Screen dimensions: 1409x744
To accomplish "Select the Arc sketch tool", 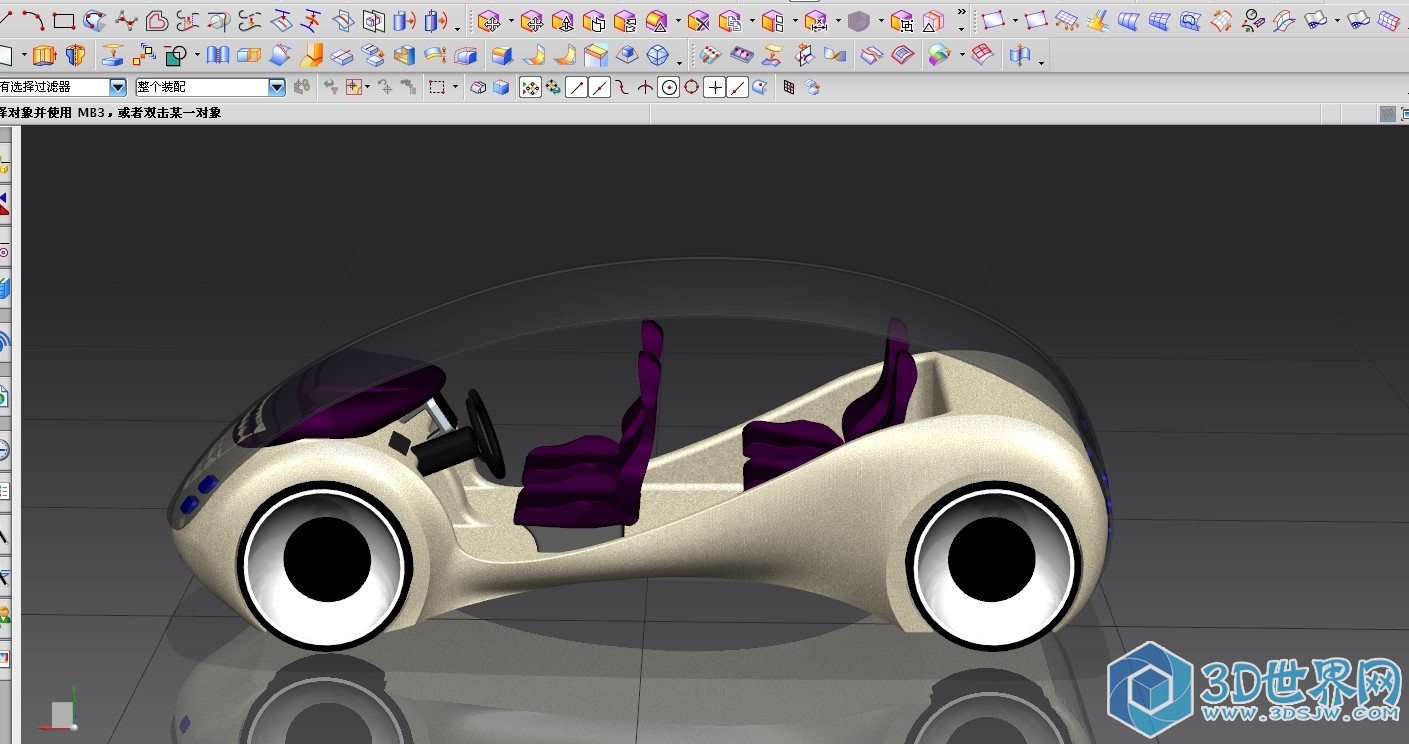I will coord(33,20).
